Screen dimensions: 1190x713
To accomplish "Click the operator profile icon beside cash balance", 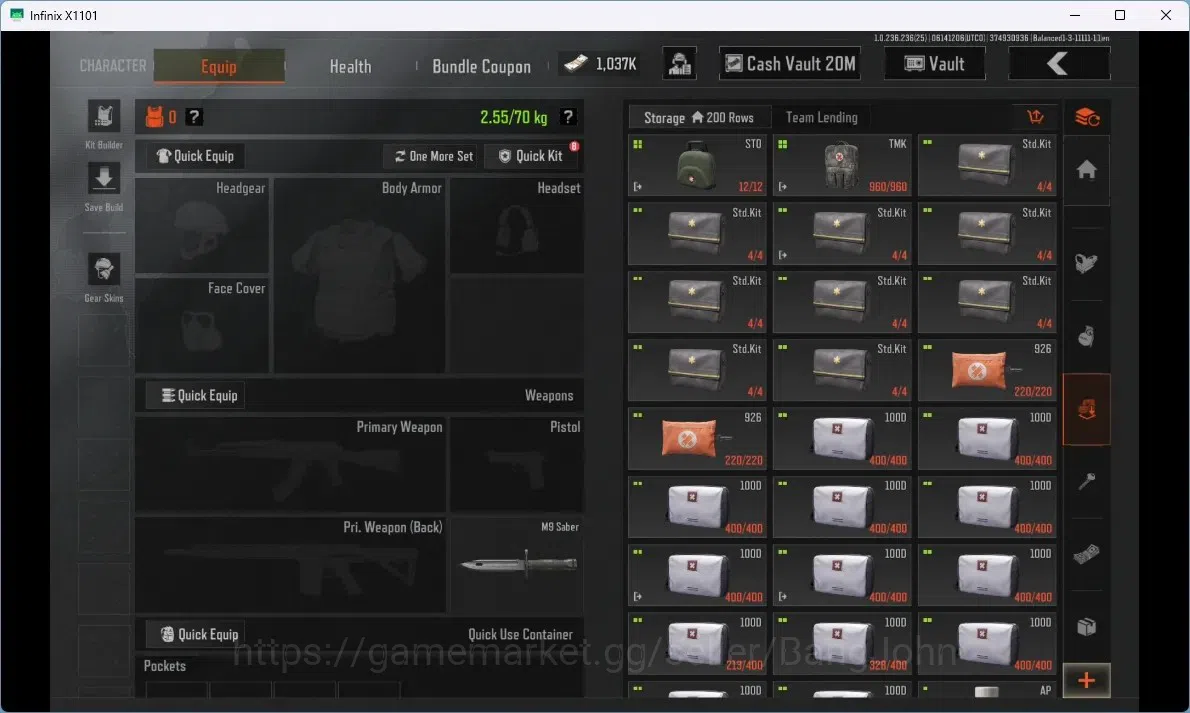I will pos(679,64).
